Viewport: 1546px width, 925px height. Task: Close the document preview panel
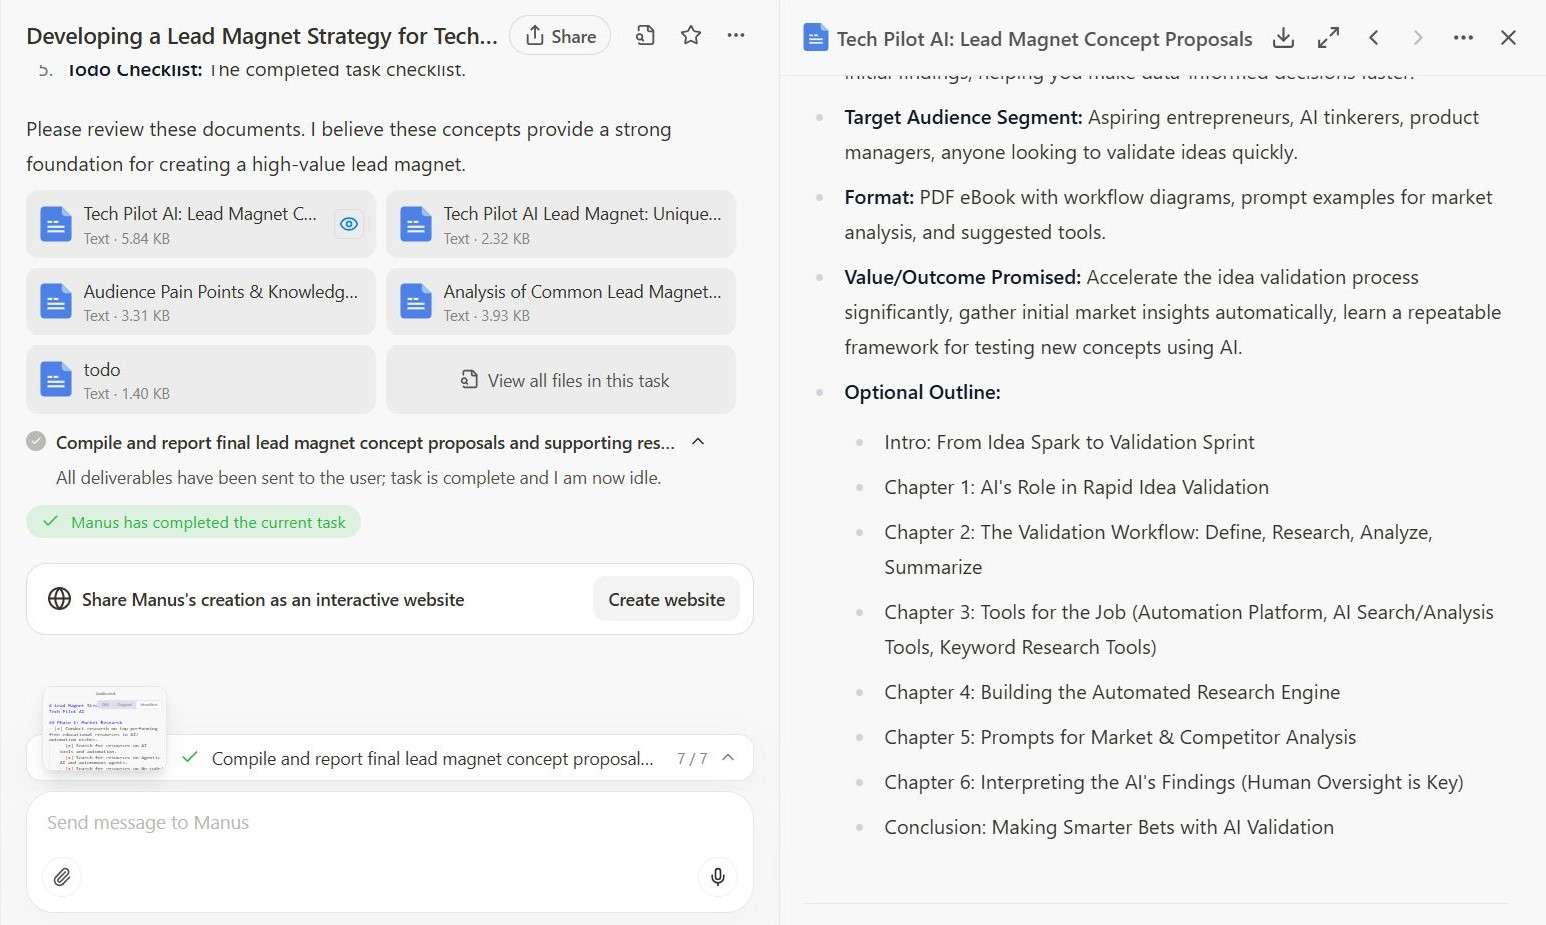[1508, 38]
